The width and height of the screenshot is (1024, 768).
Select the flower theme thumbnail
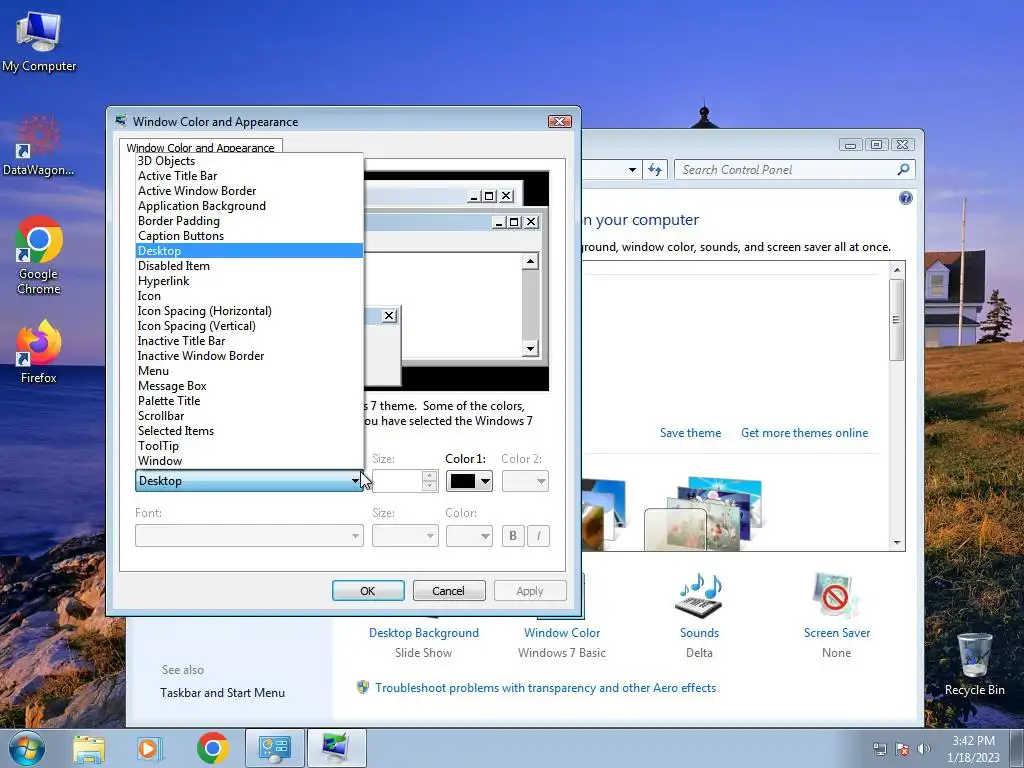[705, 515]
